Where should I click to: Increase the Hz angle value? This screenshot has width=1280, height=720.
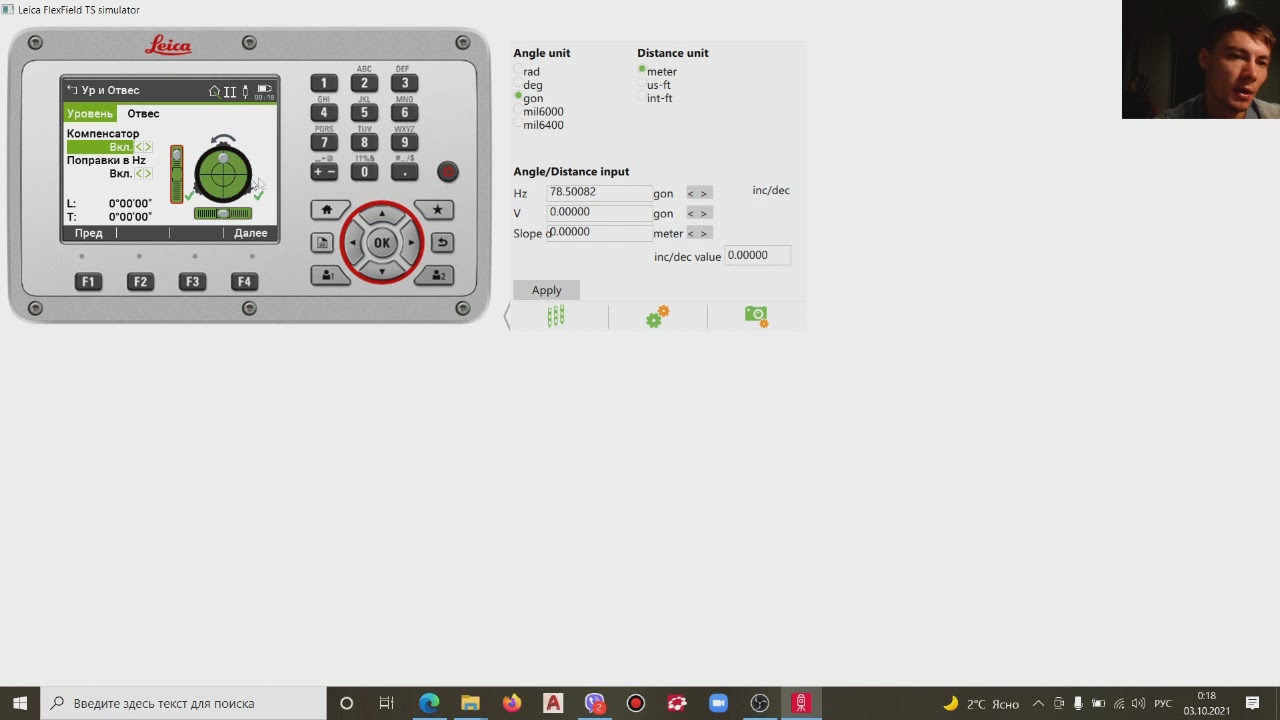(x=704, y=194)
